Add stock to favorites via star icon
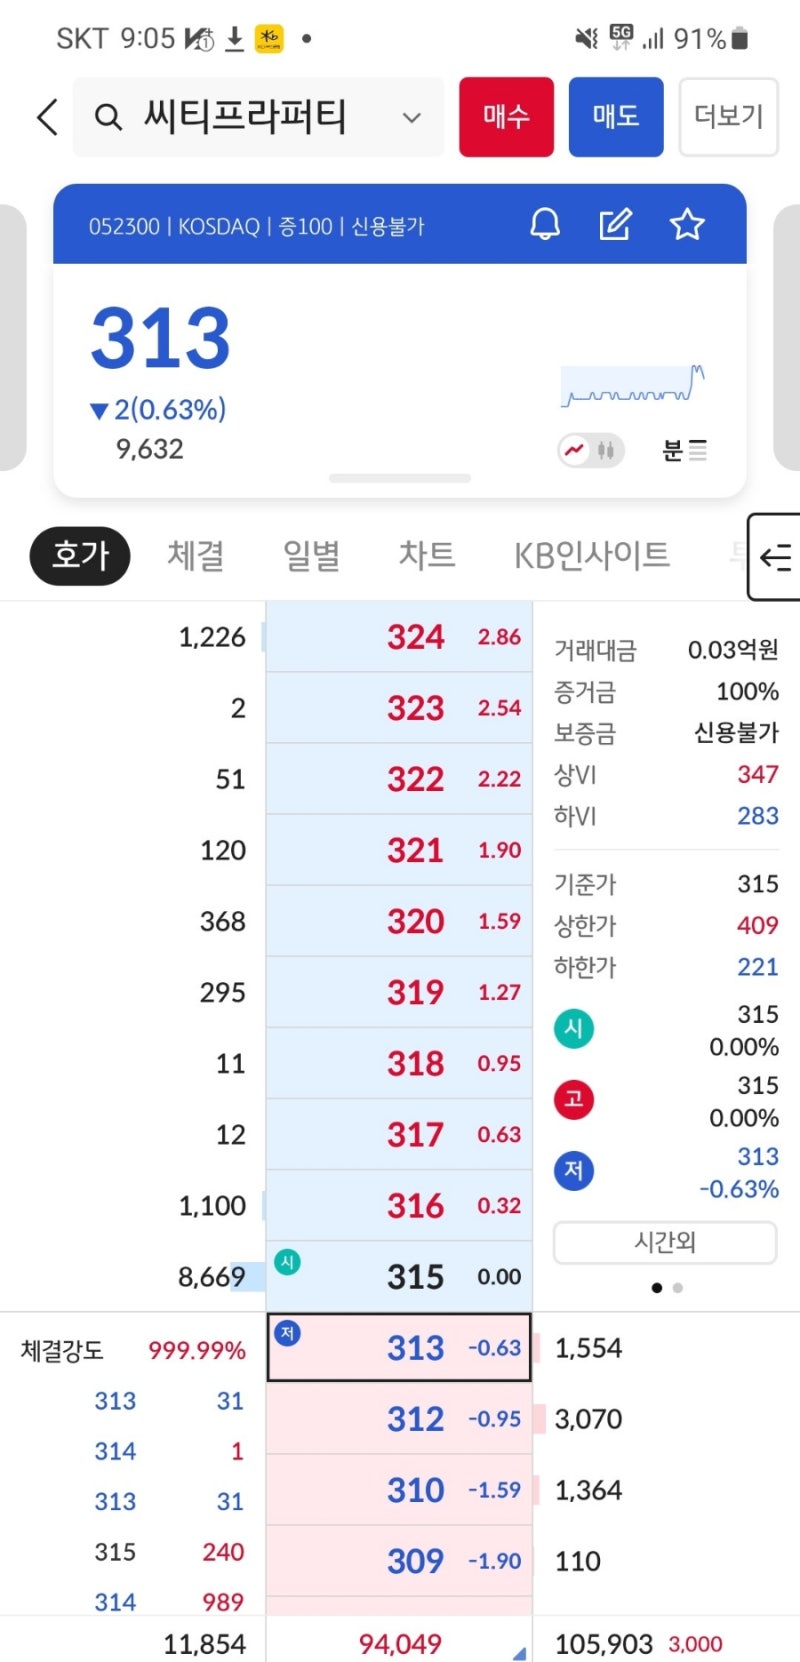The height and width of the screenshot is (1662, 800). (687, 225)
